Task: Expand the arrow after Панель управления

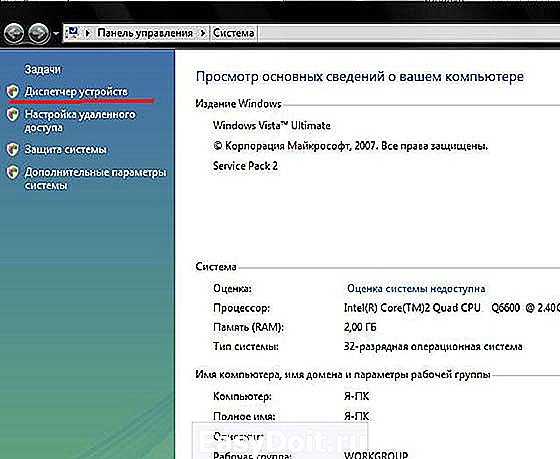Action: click(x=203, y=33)
